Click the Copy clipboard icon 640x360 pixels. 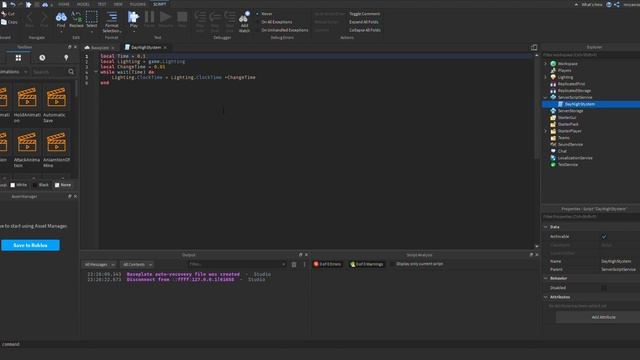point(4,22)
